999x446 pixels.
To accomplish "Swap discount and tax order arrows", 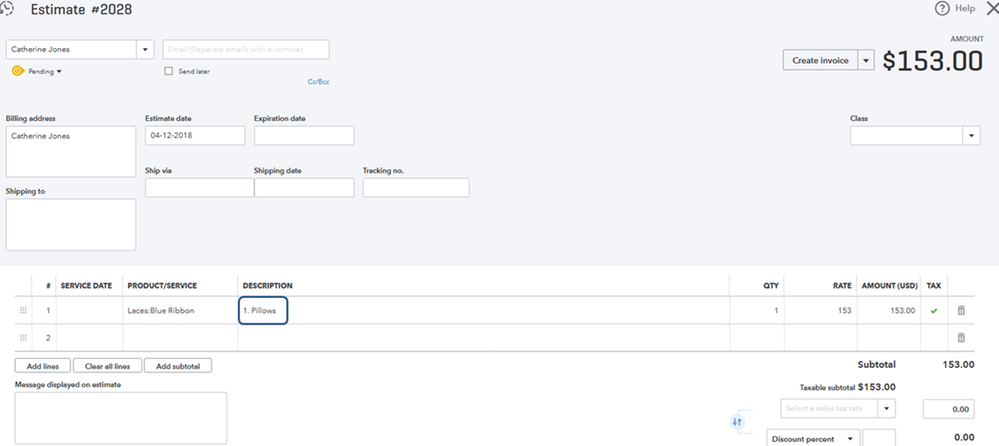I will (738, 422).
